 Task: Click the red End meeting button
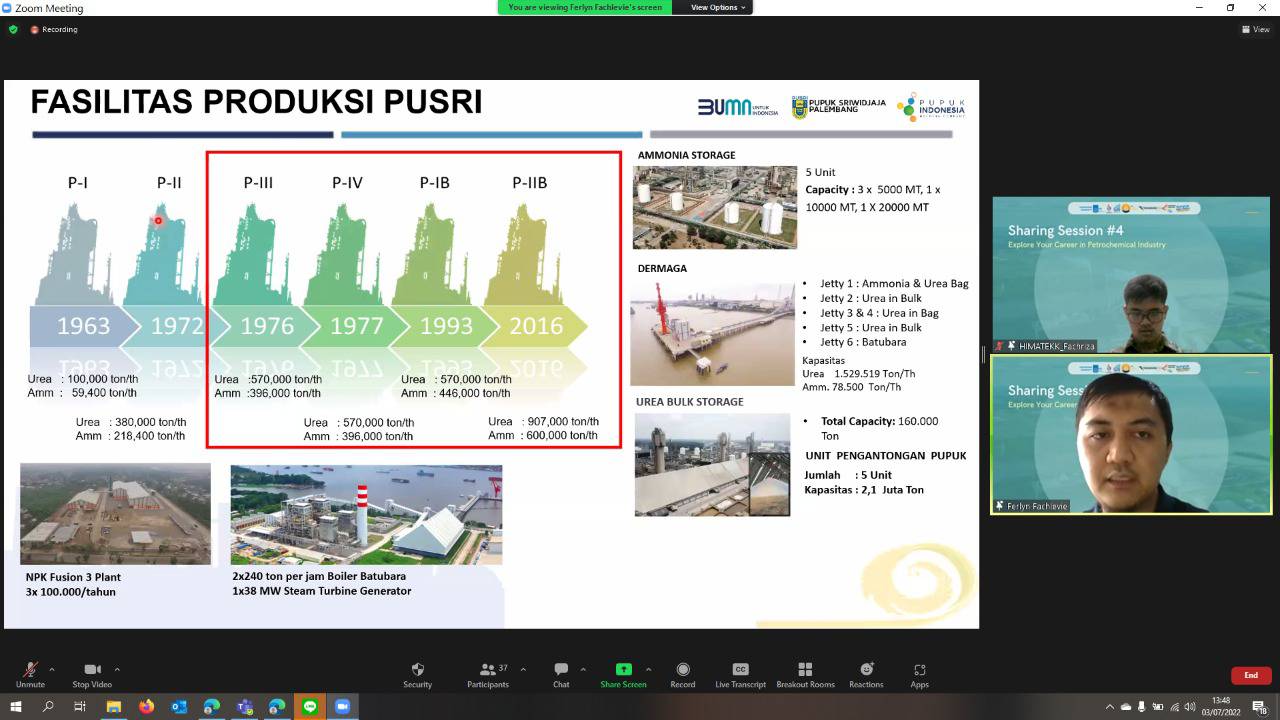(x=1251, y=675)
